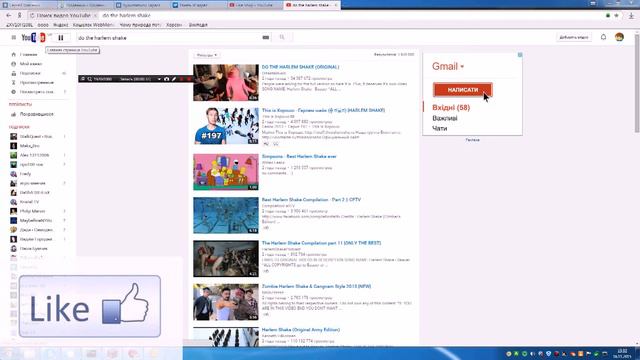Click the НАПИСАТИ compose button in Gmail ad
Viewport: 640px width, 360px height.
tap(462, 90)
